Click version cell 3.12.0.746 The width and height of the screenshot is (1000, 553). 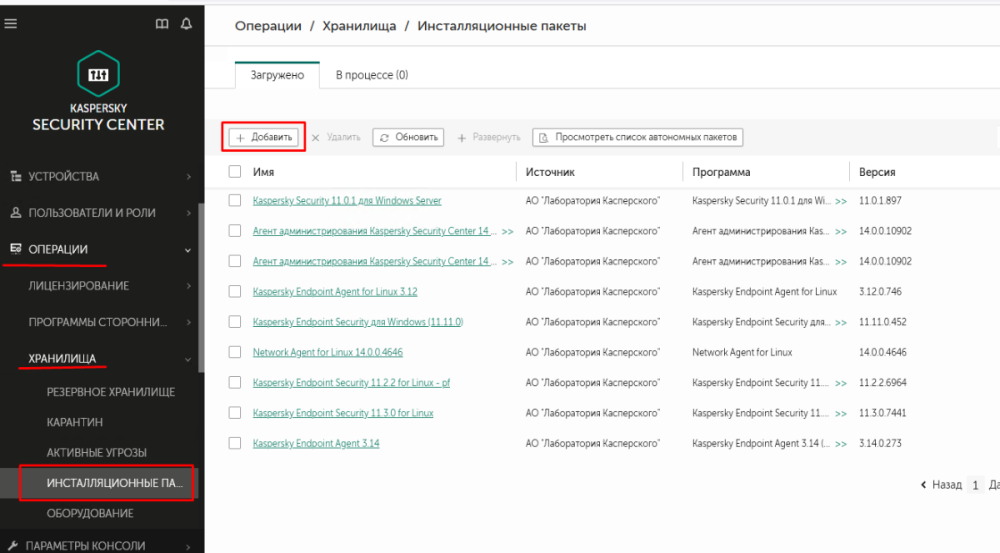(880, 291)
